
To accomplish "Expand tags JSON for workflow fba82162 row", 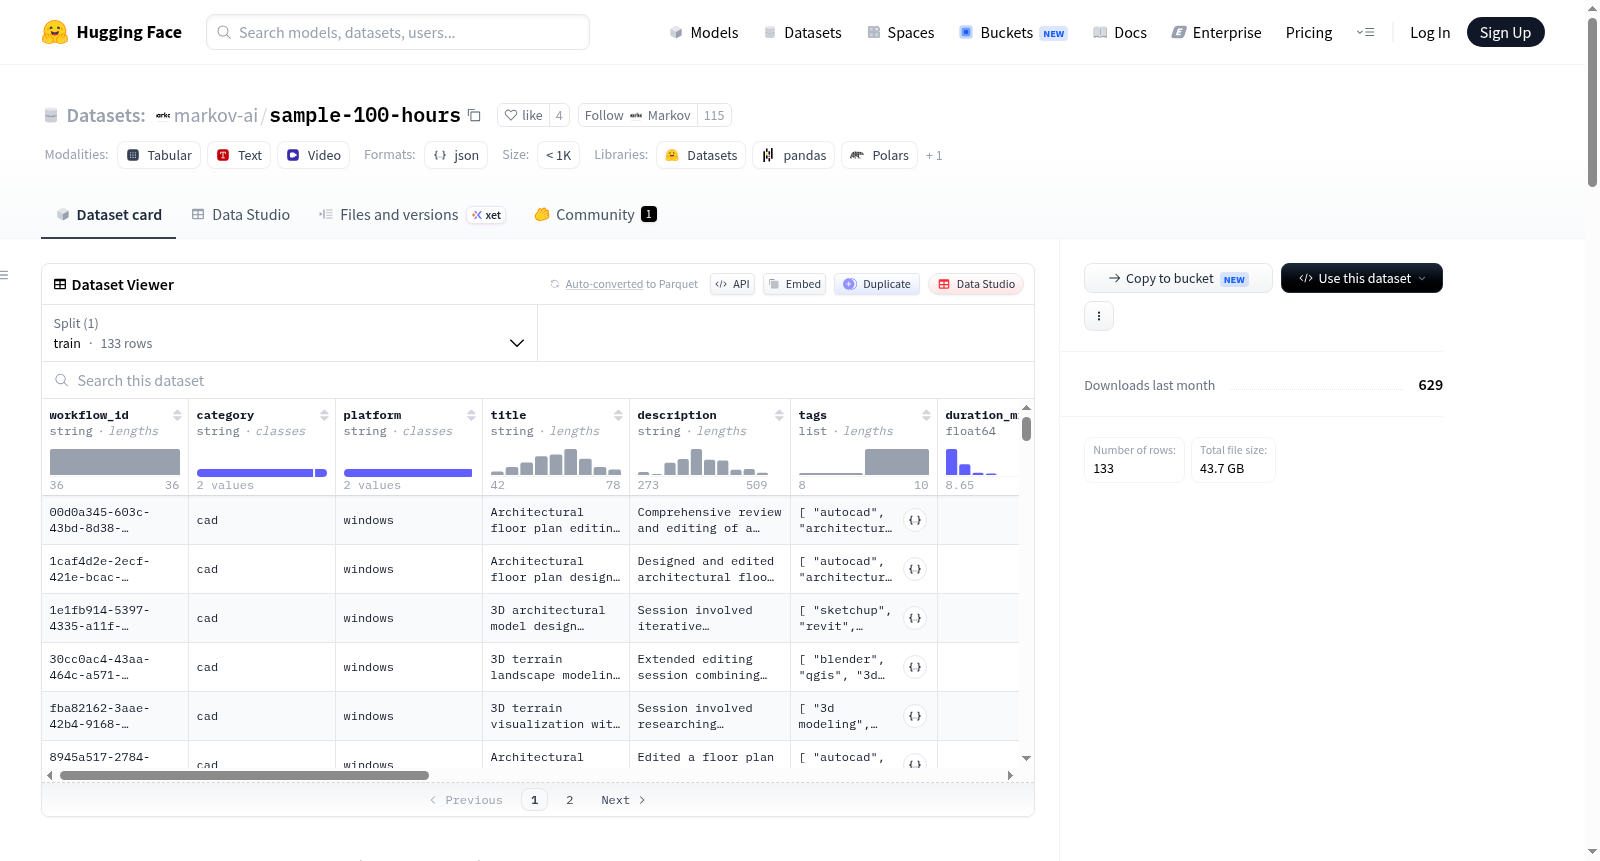I will (x=915, y=716).
